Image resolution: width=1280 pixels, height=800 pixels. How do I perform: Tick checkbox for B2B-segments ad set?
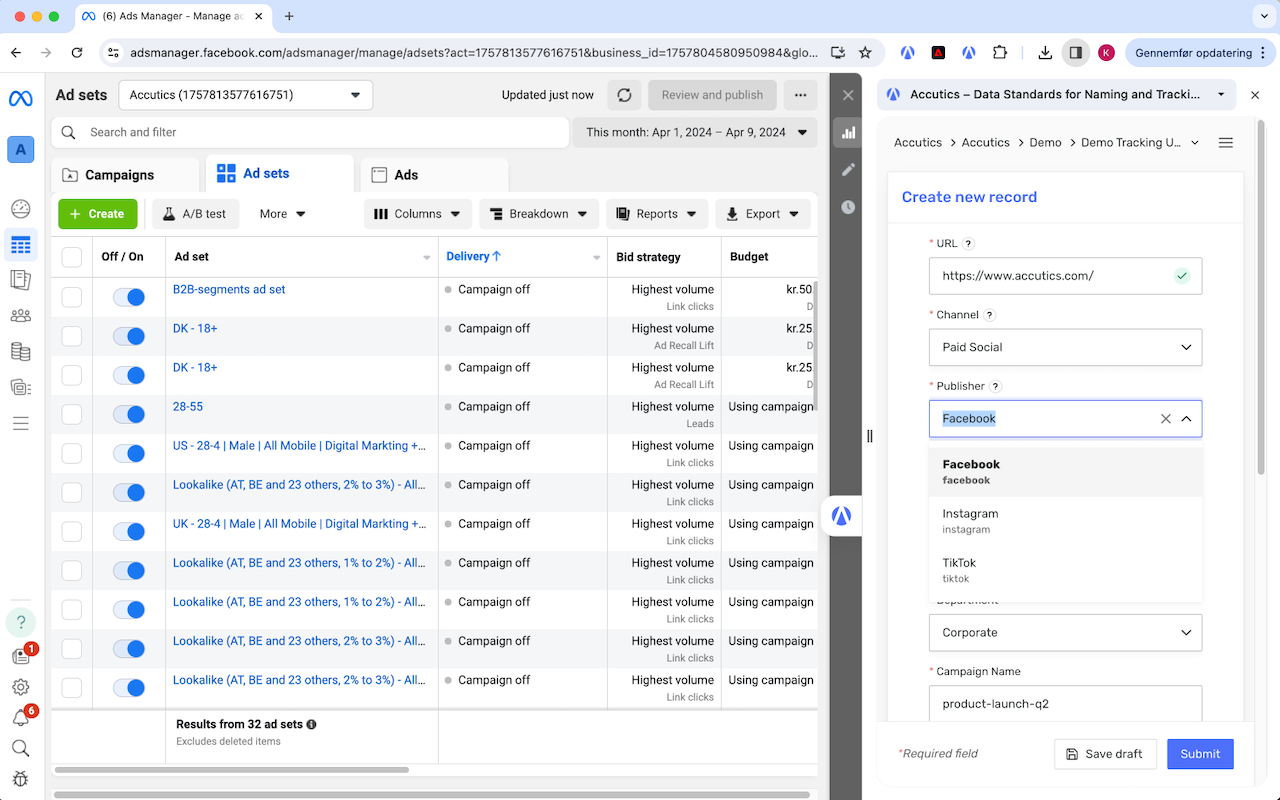click(x=72, y=297)
